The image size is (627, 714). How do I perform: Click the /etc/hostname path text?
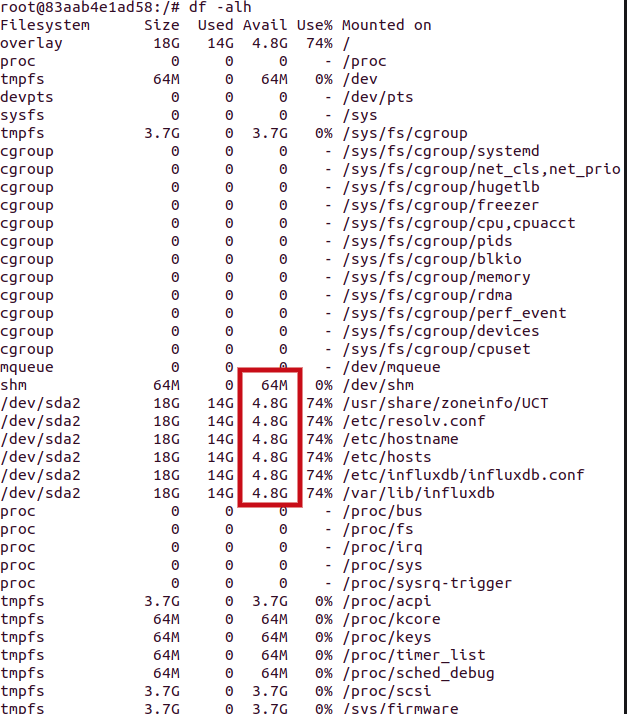click(x=400, y=439)
